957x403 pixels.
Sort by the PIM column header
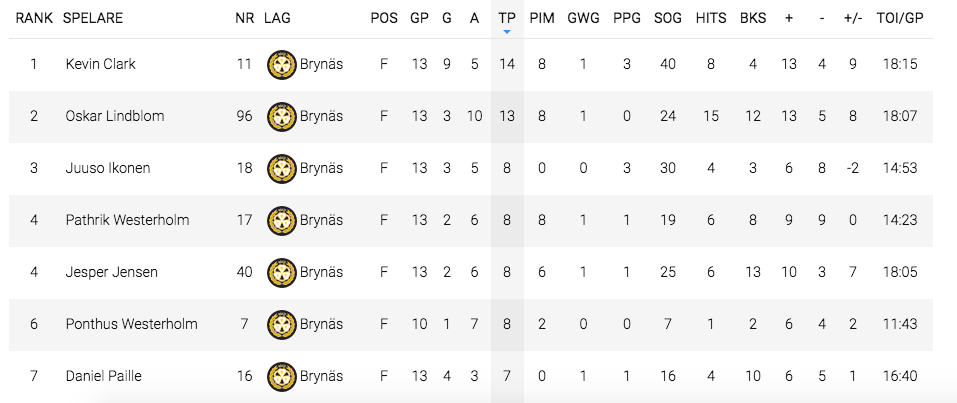542,18
